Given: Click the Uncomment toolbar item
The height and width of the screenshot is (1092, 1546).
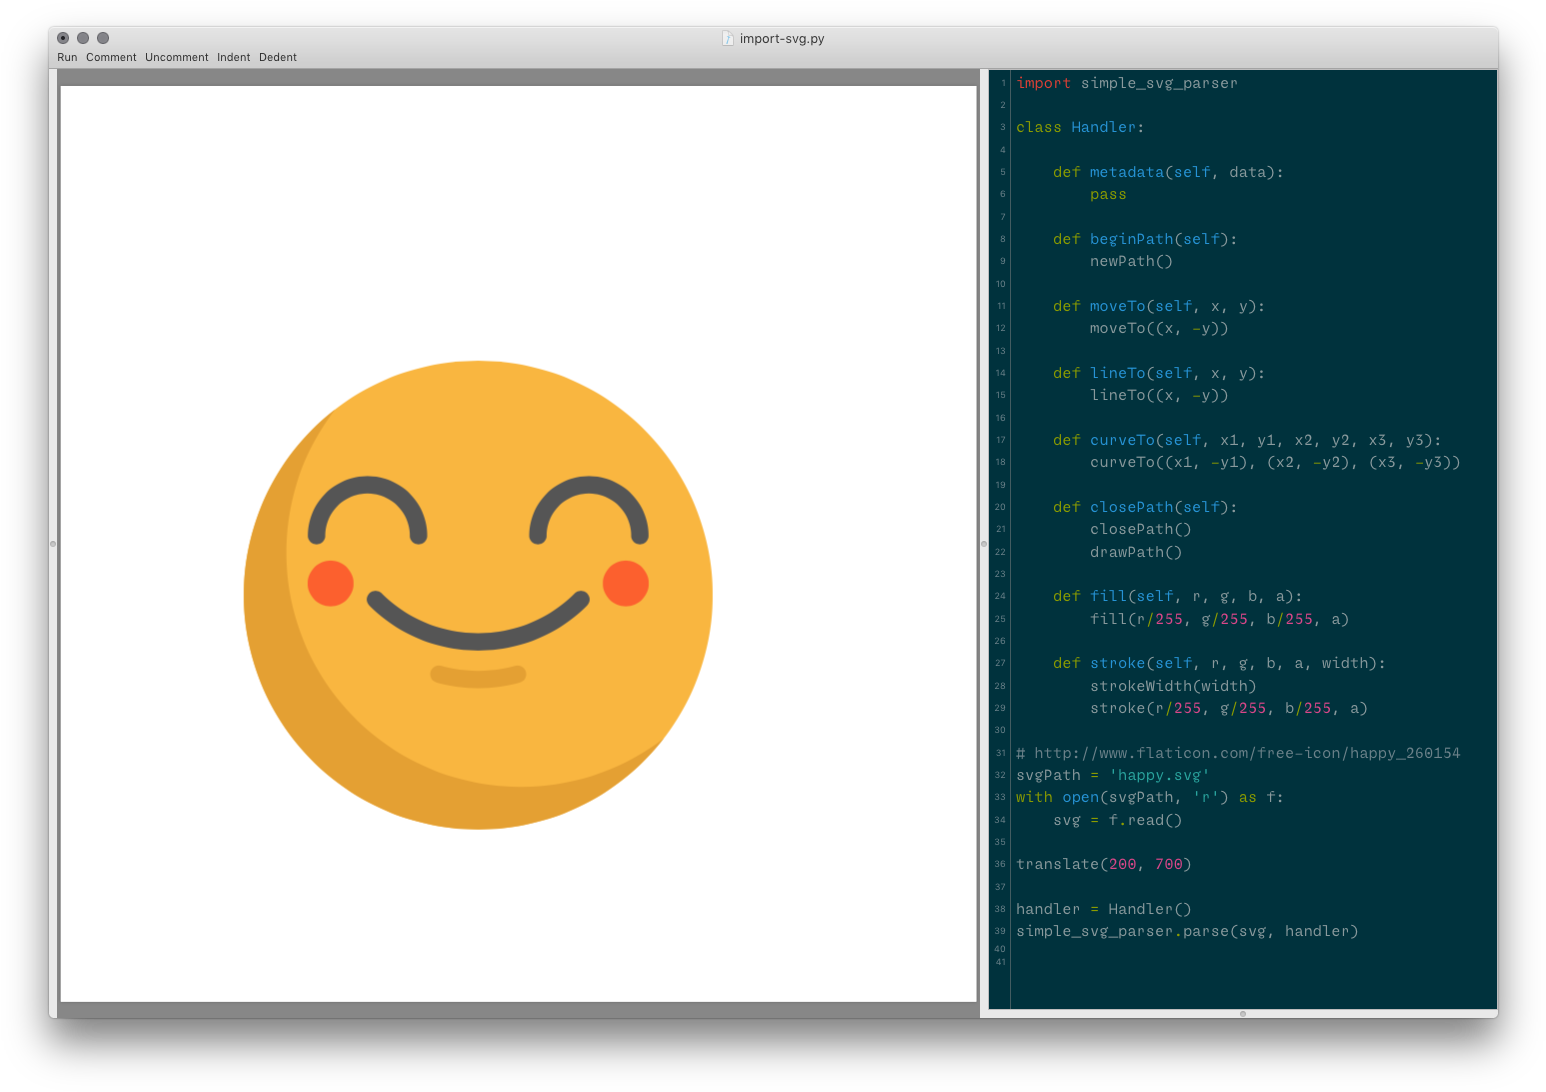Looking at the screenshot, I should coord(176,57).
